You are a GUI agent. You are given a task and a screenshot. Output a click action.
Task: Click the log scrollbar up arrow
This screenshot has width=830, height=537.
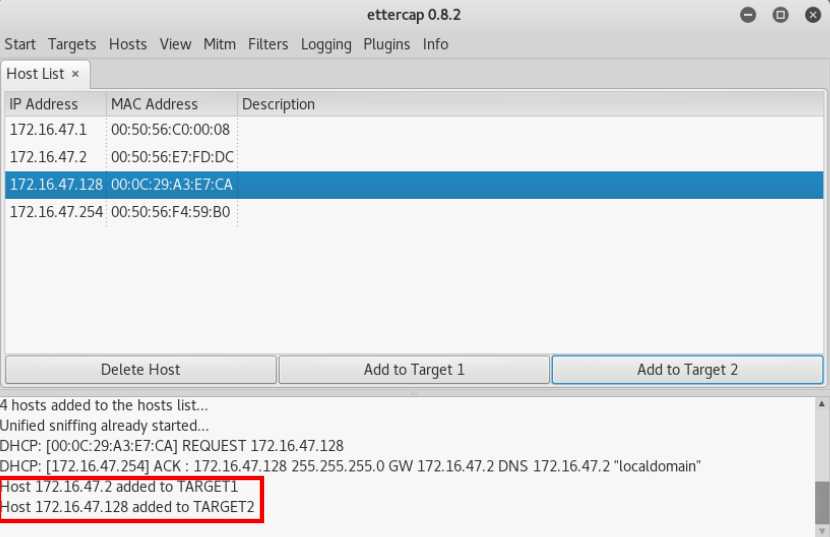click(822, 405)
